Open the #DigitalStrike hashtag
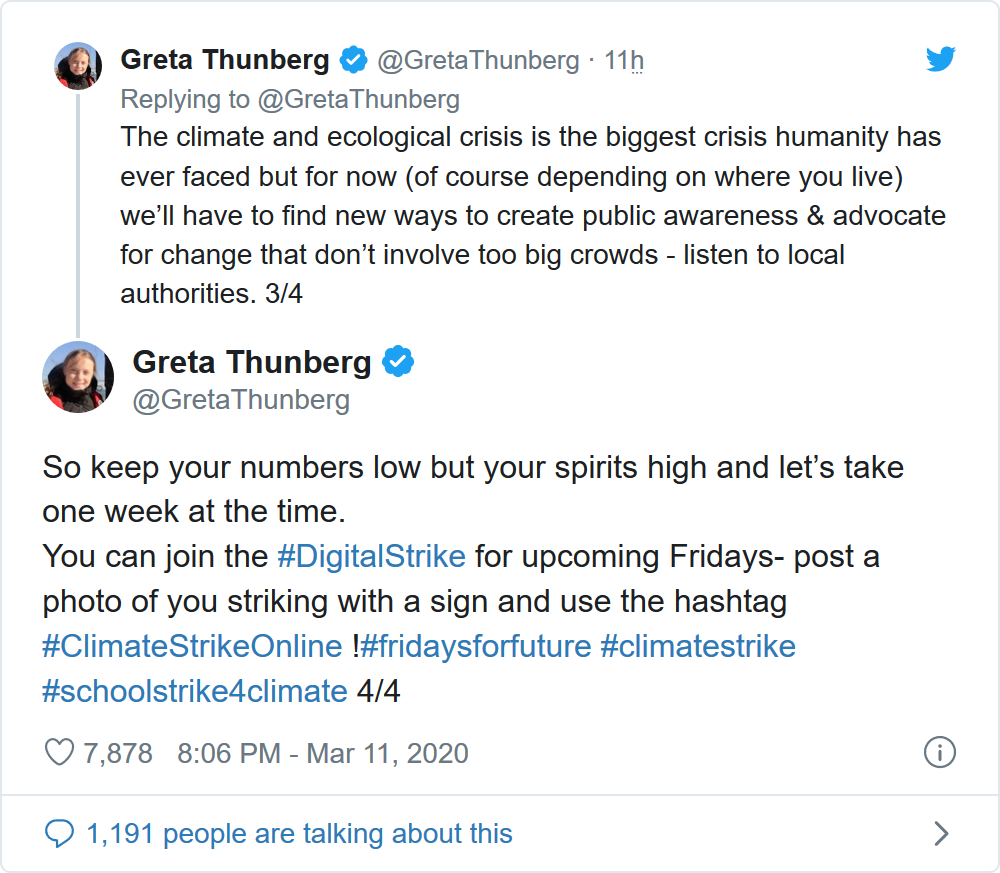This screenshot has height=873, width=1000. 371,556
